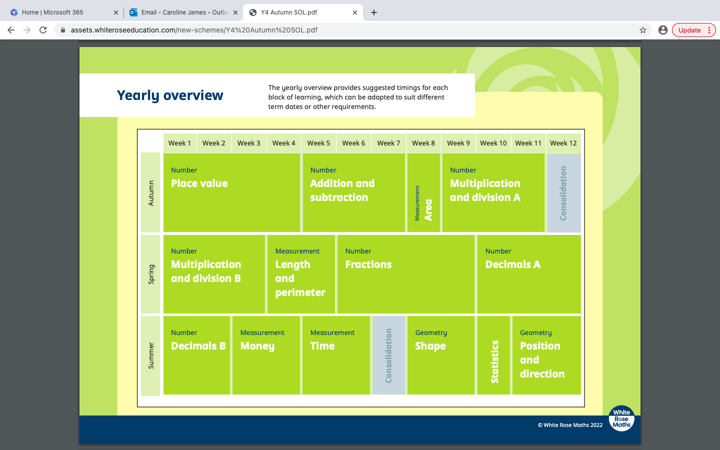Screen dimensions: 720x450
Task: Switch to Home Microsoft 365 tab
Action: pos(55,13)
